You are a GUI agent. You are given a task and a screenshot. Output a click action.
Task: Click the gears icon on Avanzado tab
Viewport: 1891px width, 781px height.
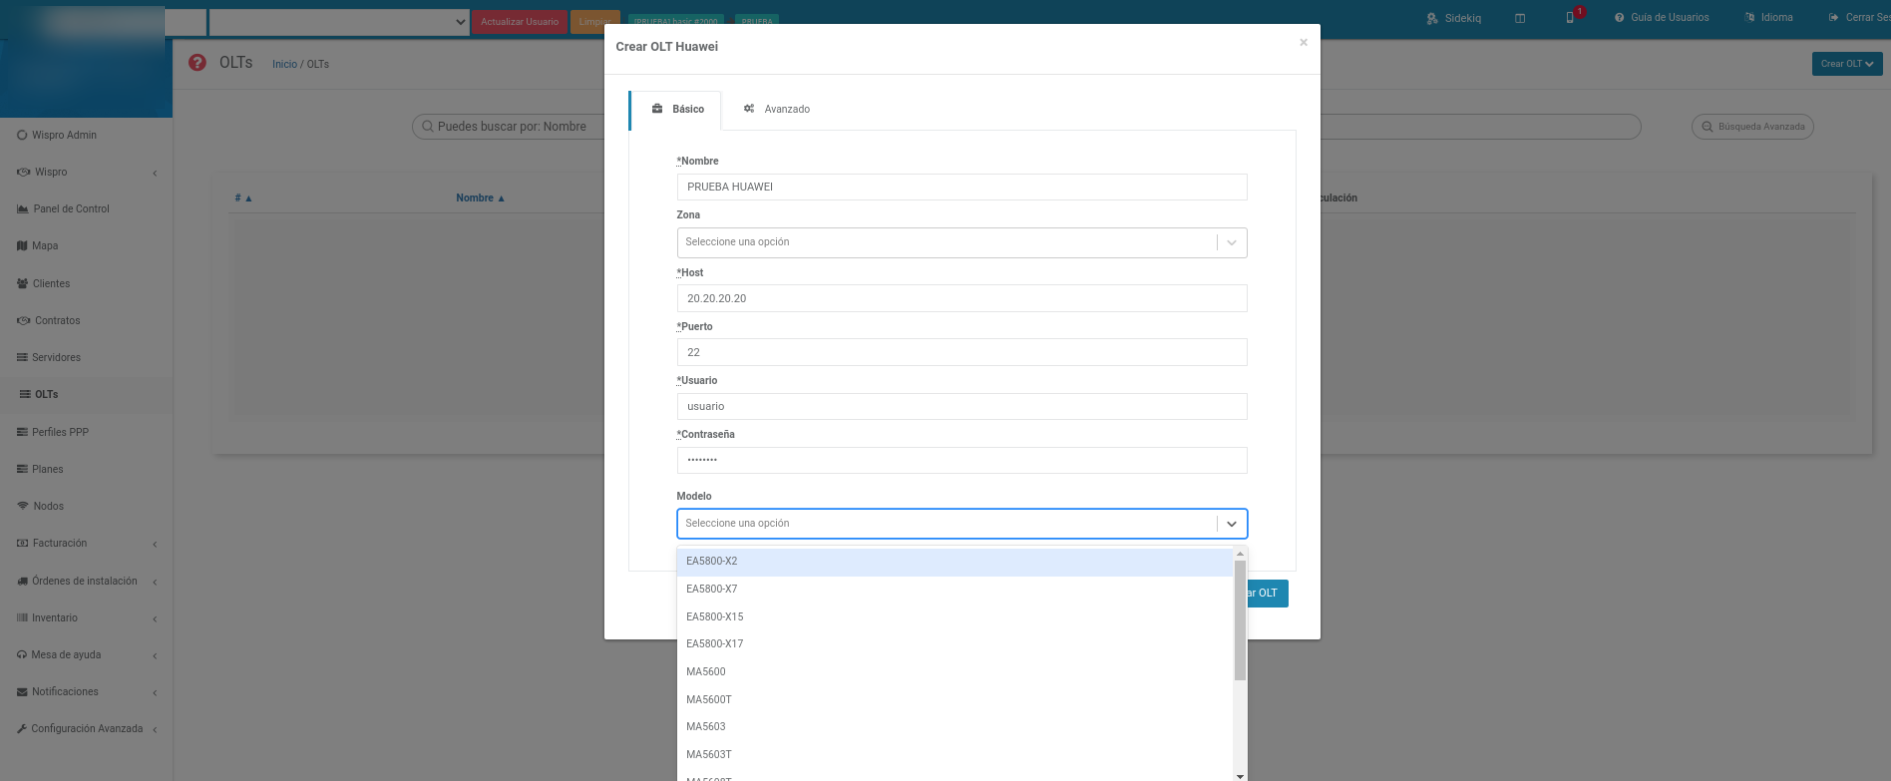[749, 109]
